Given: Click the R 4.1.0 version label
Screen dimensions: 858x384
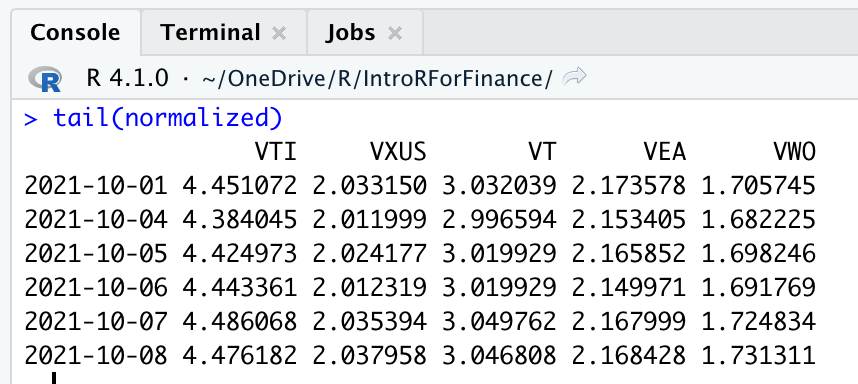Looking at the screenshot, I should pyautogui.click(x=127, y=79).
